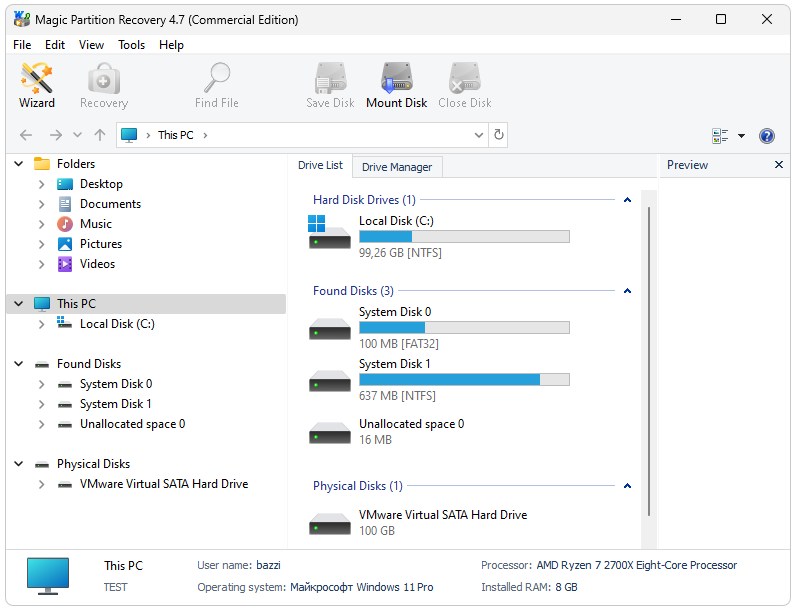Expand System Disk 0 tree node
This screenshot has height=608, width=795.
point(41,384)
